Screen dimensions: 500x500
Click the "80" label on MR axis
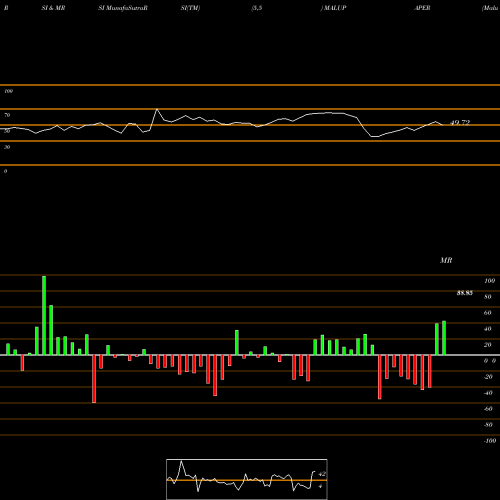click(x=488, y=297)
